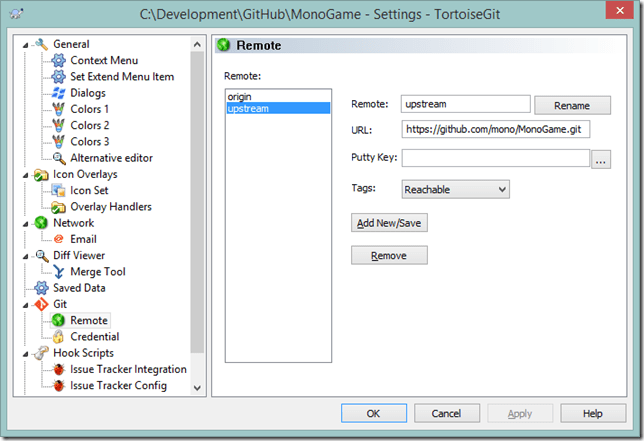Image resolution: width=644 pixels, height=441 pixels.
Task: Click the Overlay Handlers folder icon
Action: click(x=59, y=207)
